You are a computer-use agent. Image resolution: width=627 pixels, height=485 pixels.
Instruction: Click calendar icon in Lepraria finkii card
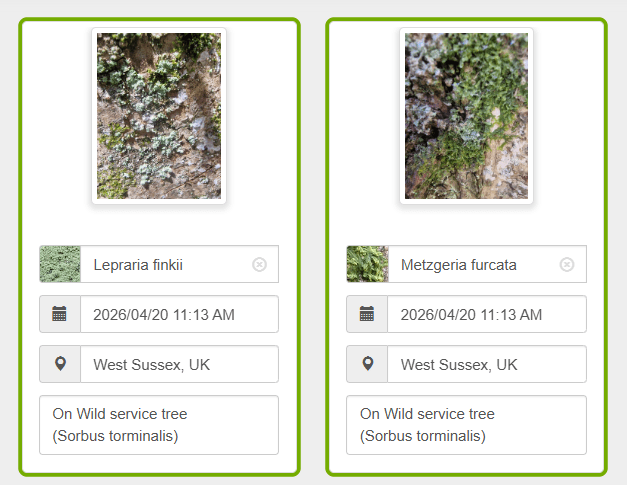click(x=60, y=314)
